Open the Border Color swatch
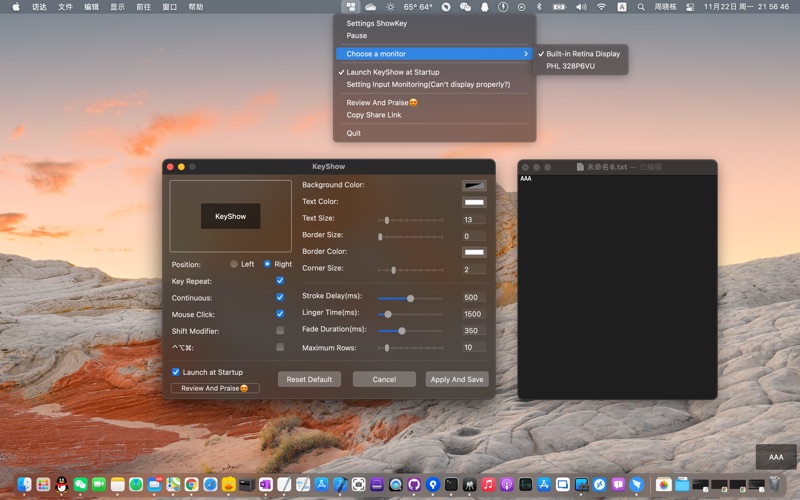 pyautogui.click(x=474, y=252)
